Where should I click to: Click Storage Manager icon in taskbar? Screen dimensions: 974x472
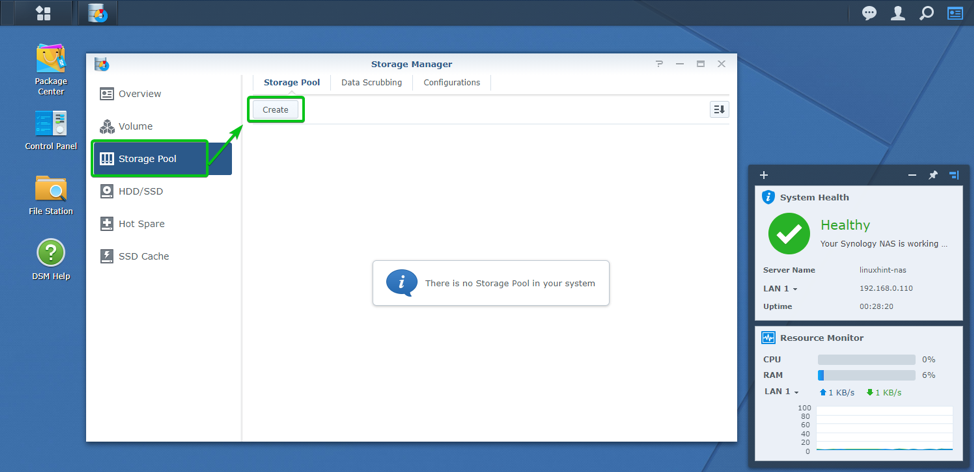click(98, 13)
